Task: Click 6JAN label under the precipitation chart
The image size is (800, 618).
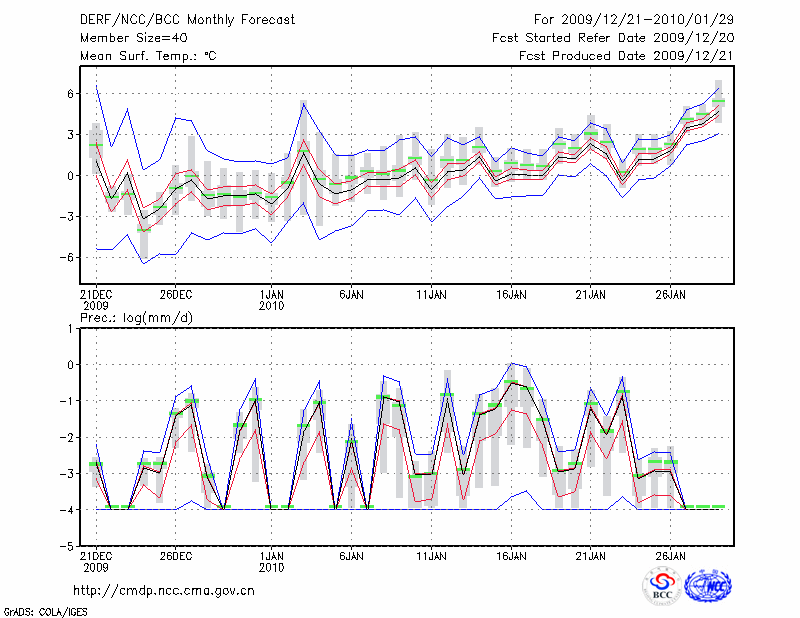Action: (x=351, y=554)
